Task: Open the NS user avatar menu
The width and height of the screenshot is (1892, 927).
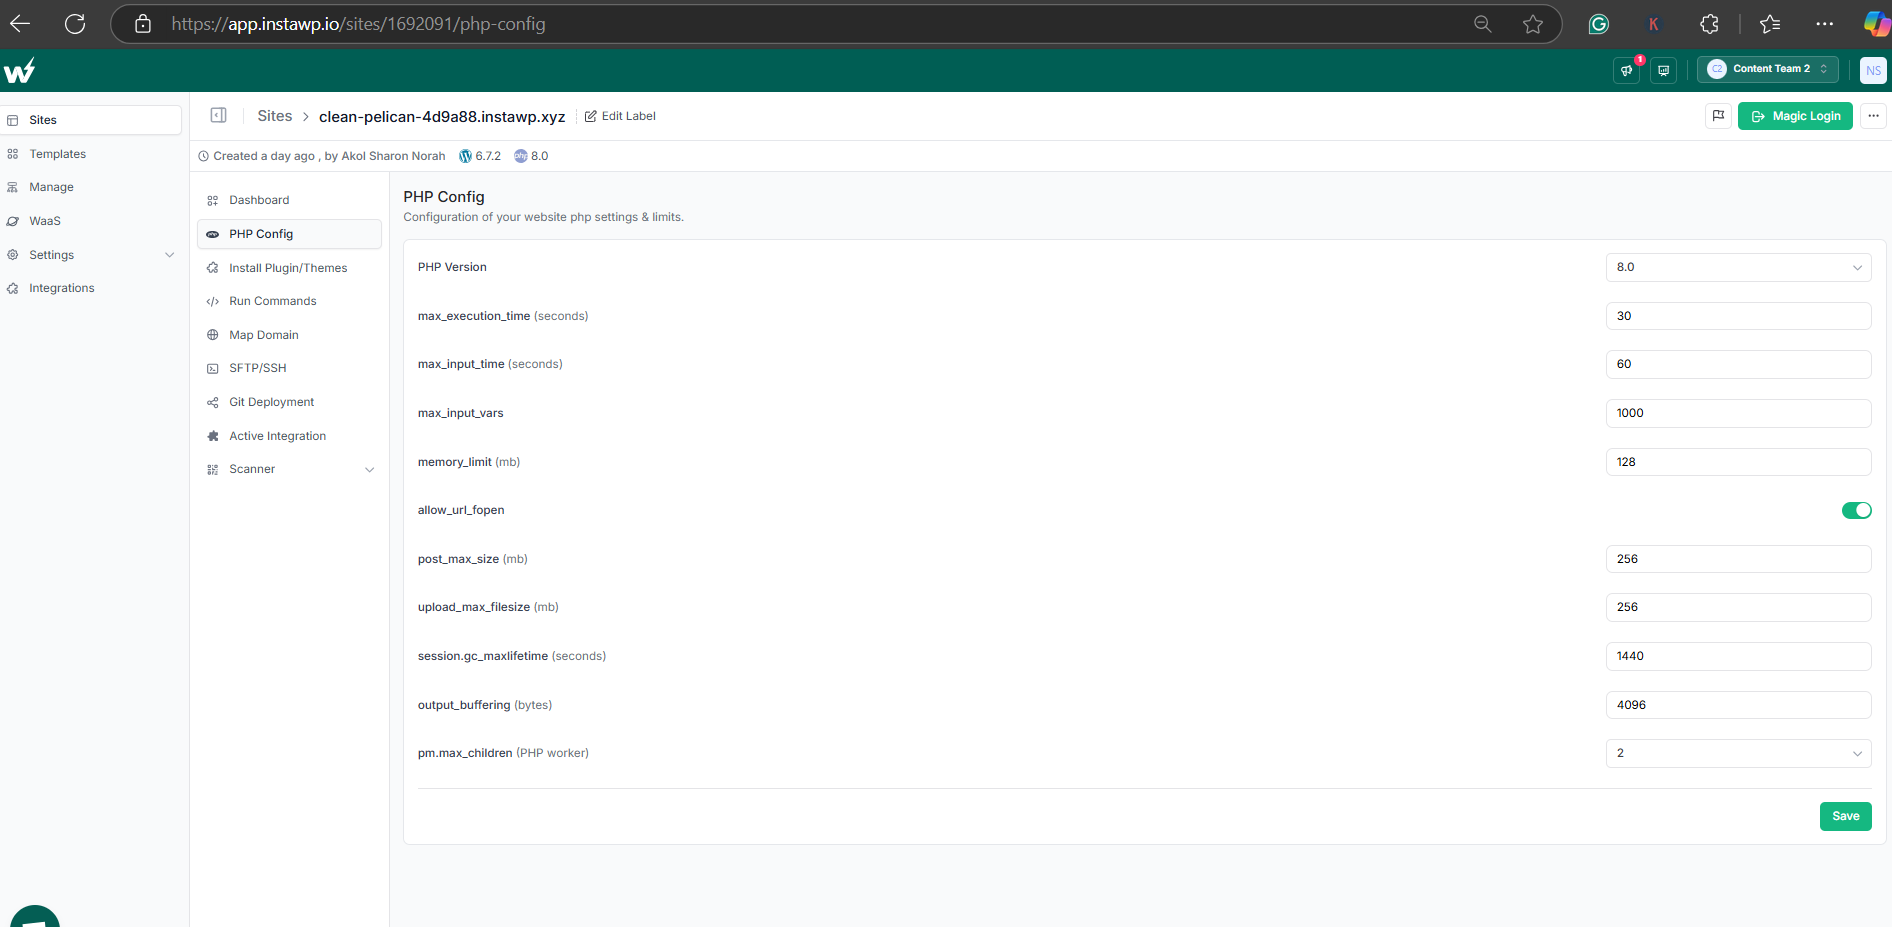Action: pyautogui.click(x=1873, y=70)
